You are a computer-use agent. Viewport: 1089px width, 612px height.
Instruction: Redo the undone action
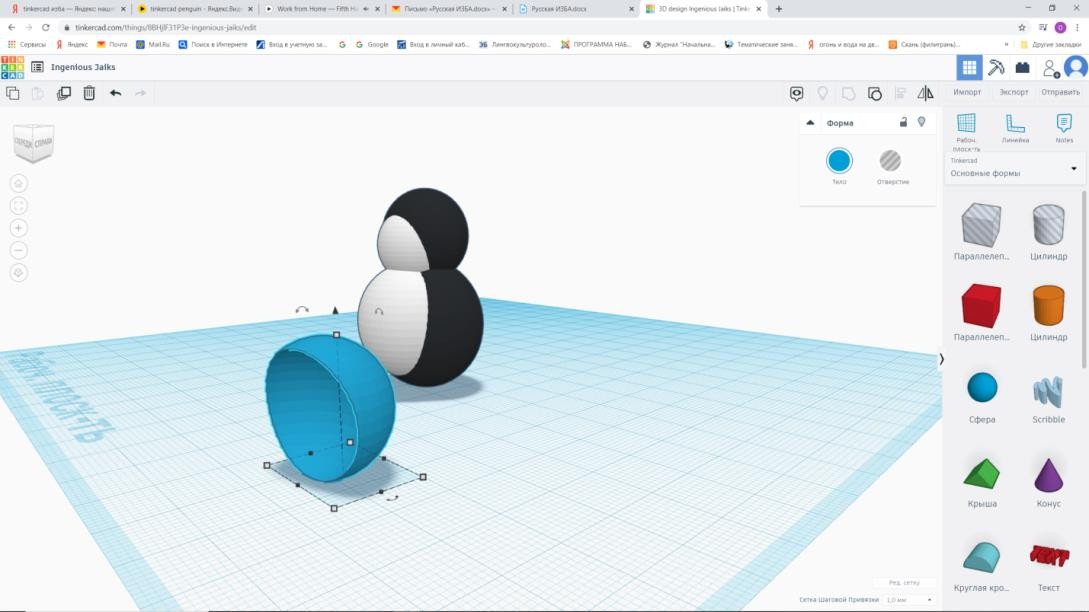tap(140, 93)
